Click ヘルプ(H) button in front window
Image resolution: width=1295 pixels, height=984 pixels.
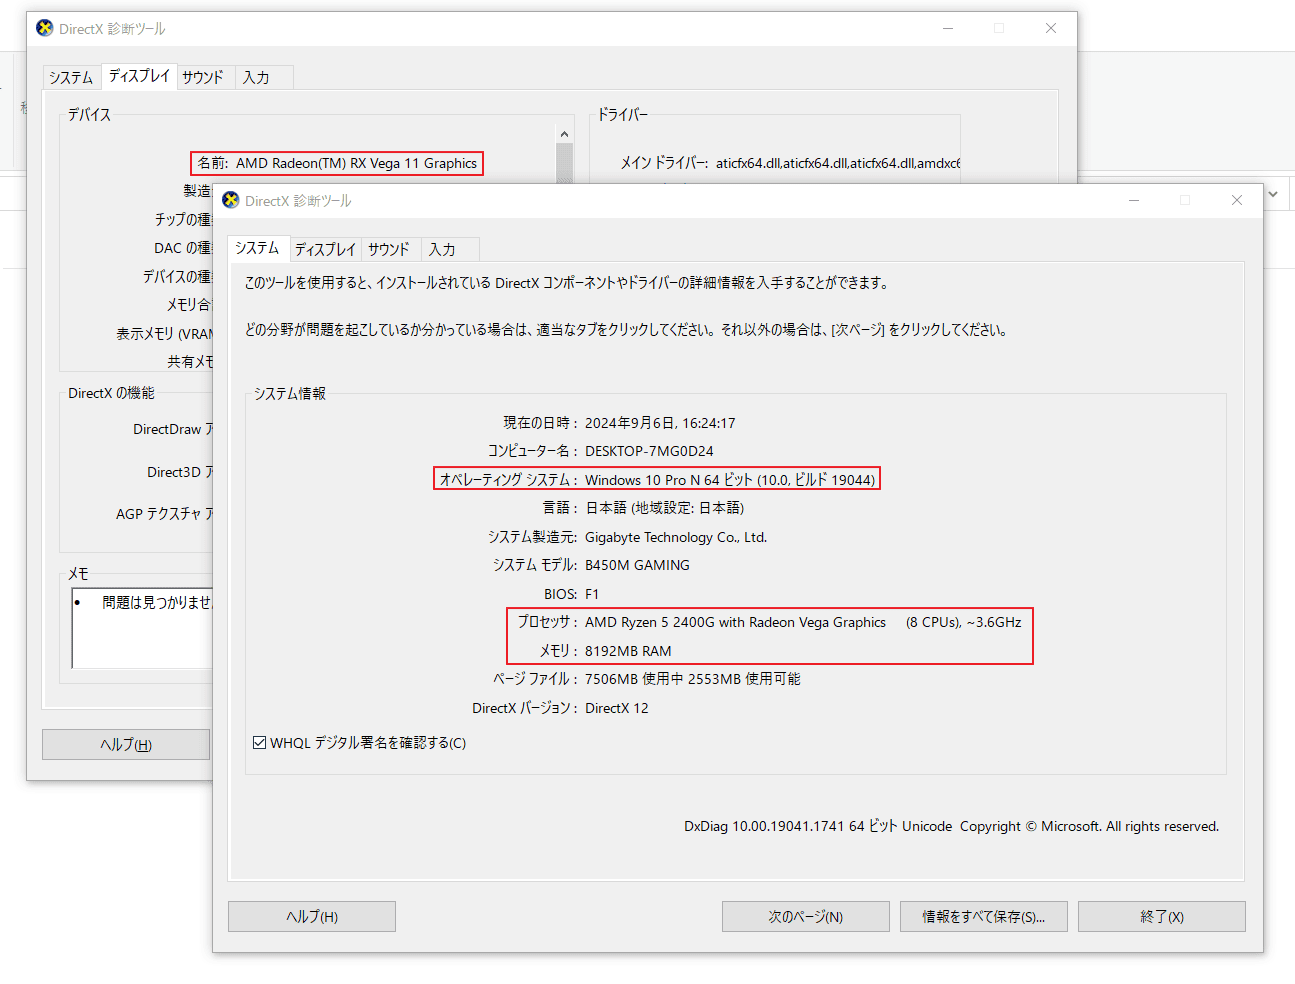pyautogui.click(x=312, y=916)
